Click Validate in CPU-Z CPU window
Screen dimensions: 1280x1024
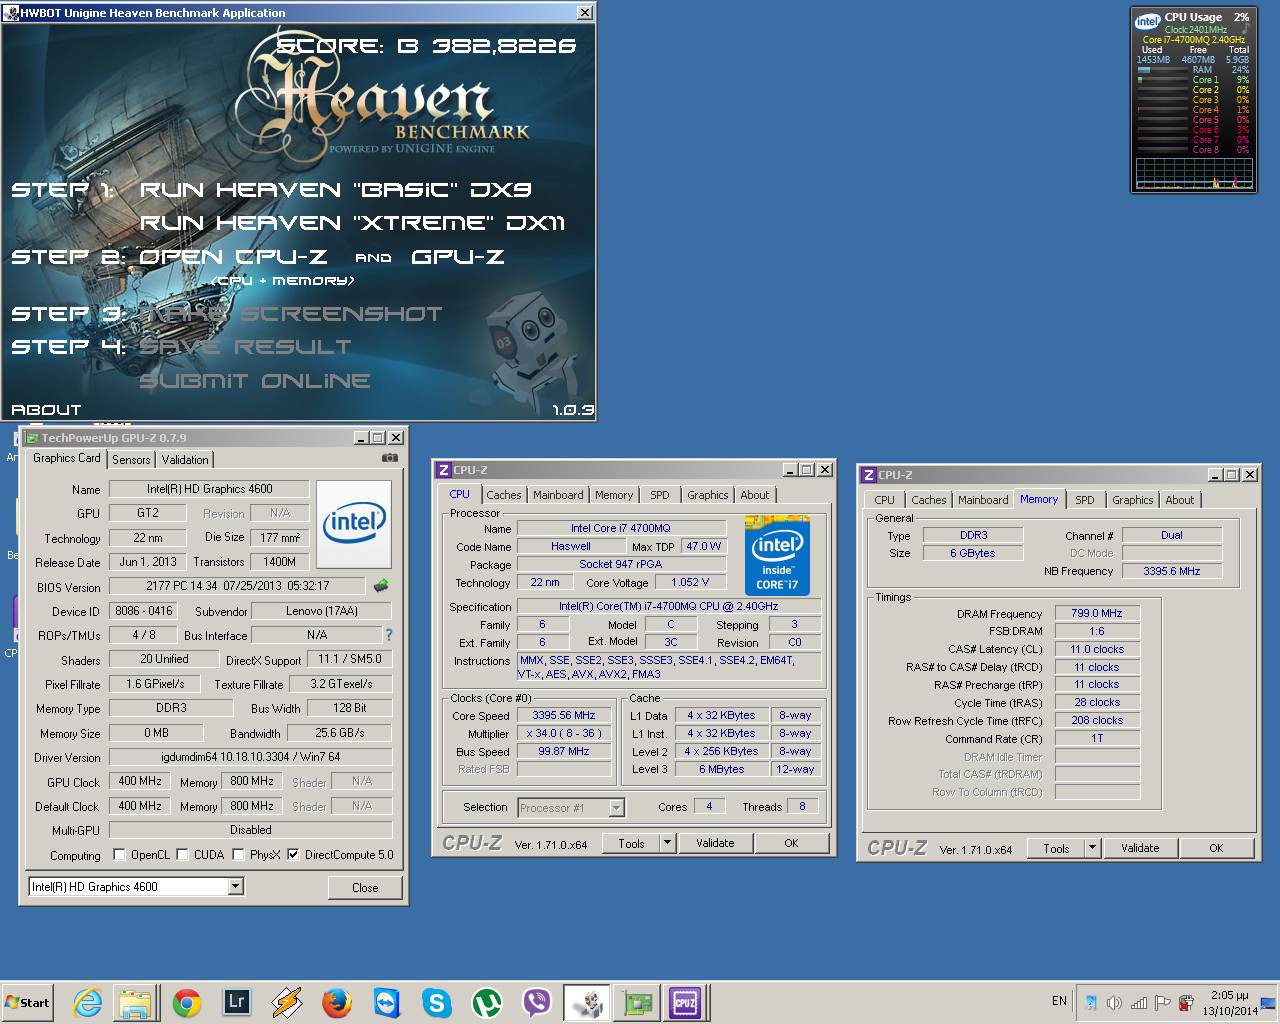pos(715,843)
